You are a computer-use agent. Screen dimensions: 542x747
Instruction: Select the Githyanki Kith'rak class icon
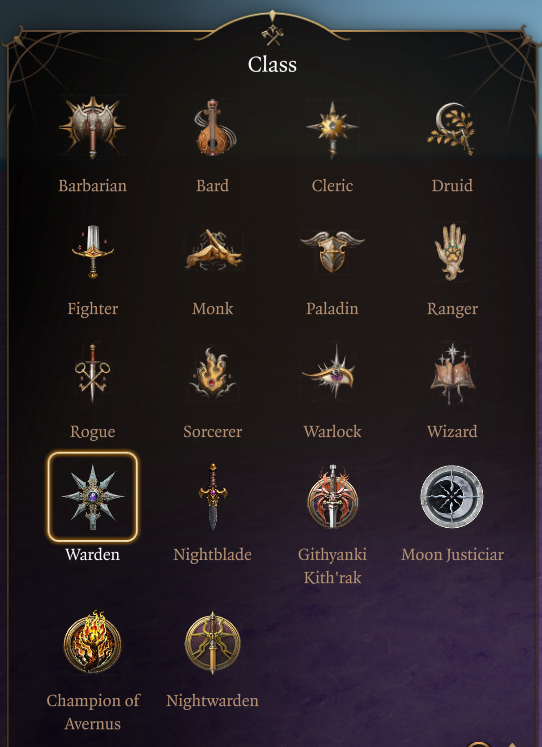point(332,496)
